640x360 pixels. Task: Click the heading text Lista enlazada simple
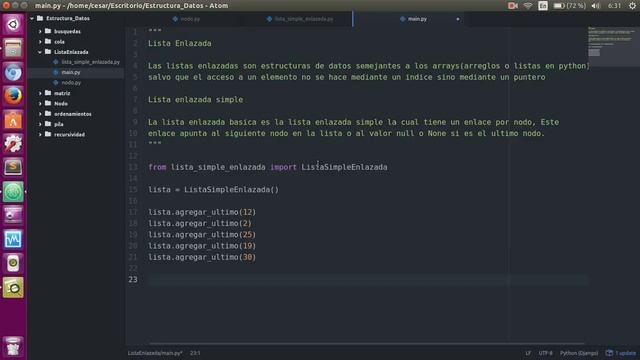point(195,100)
